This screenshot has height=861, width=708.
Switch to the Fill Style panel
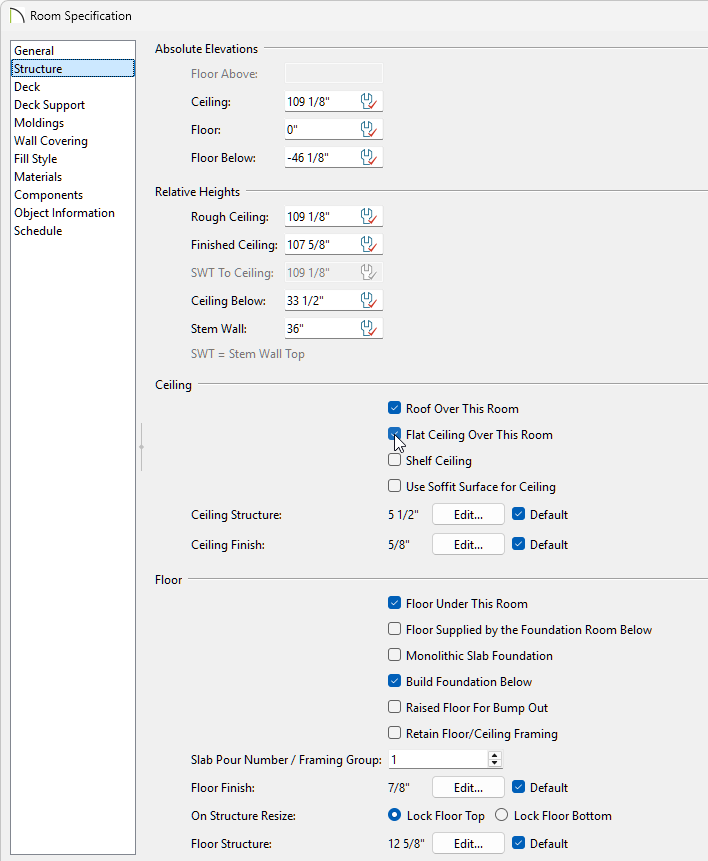click(73, 159)
